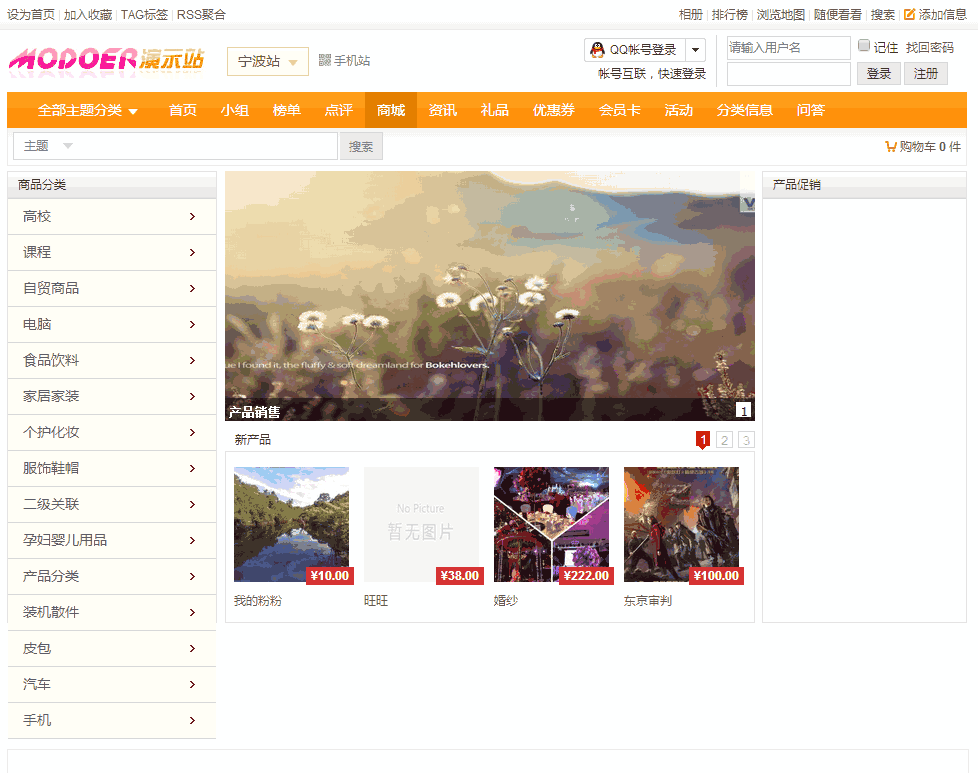Viewport: 978px width, 773px height.
Task: Click the mobile site QR code icon
Action: tap(324, 61)
